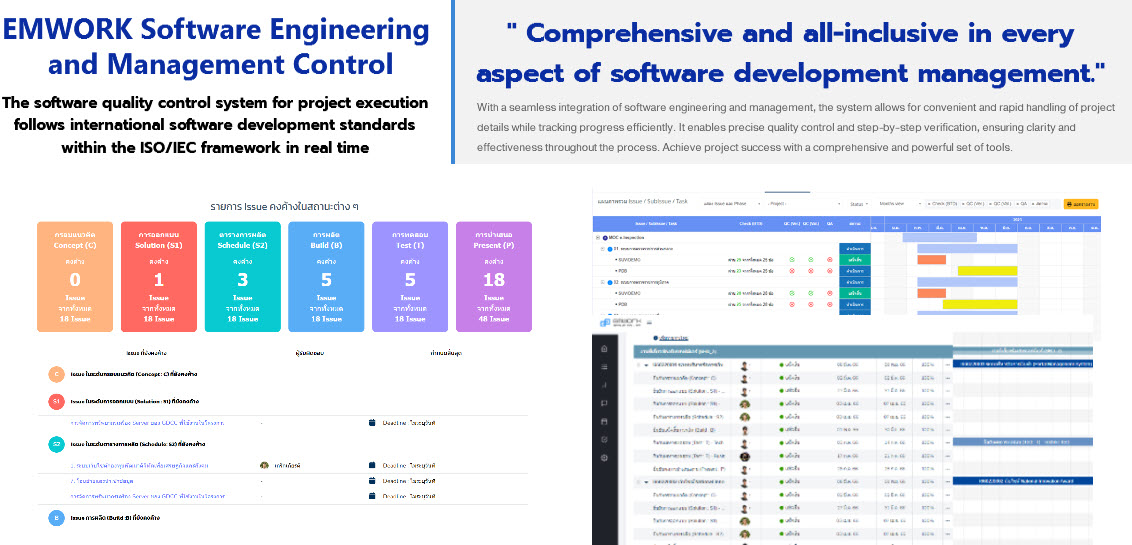
Task: Click the avatar in the first task list row
Action: pos(744,365)
